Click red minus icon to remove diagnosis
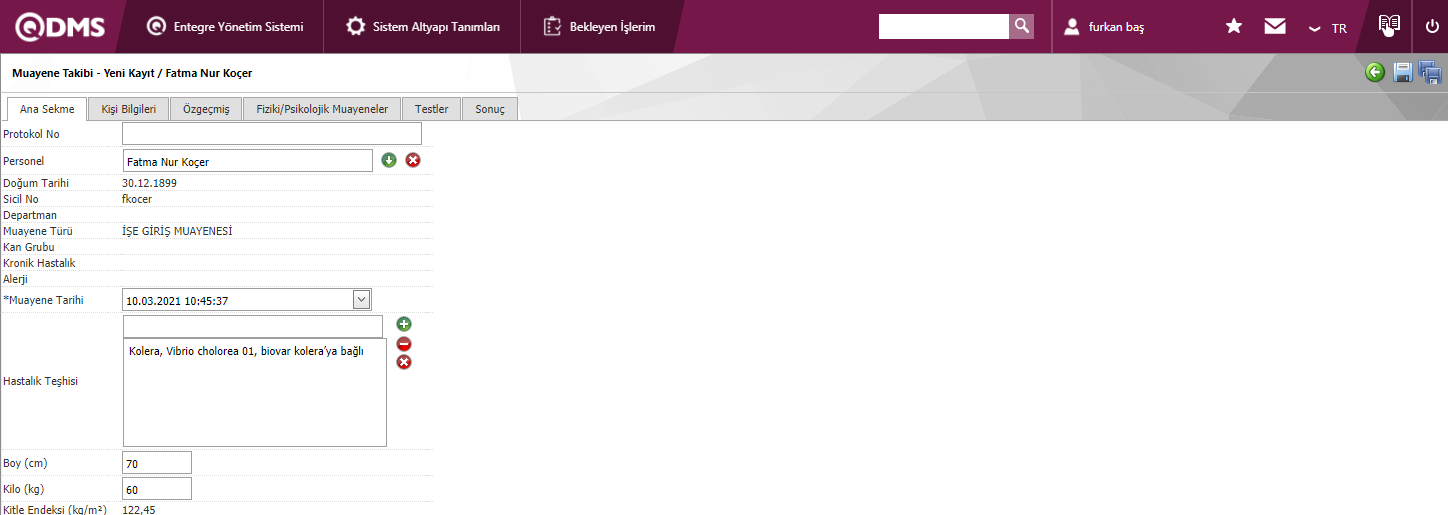1448x515 pixels. [x=404, y=344]
